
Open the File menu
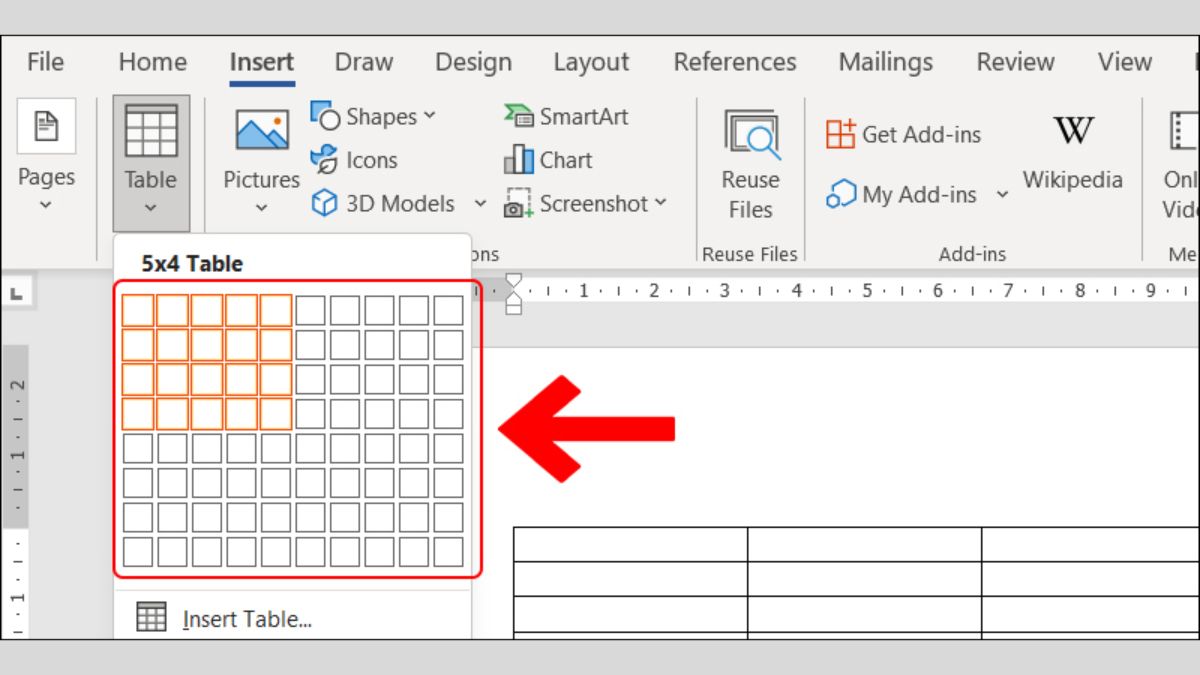point(45,62)
